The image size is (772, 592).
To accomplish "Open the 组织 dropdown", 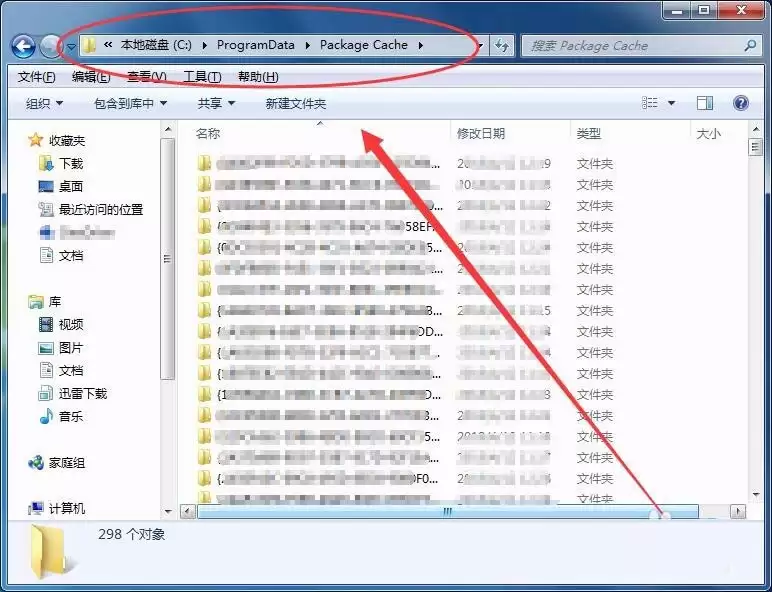I will 44,103.
